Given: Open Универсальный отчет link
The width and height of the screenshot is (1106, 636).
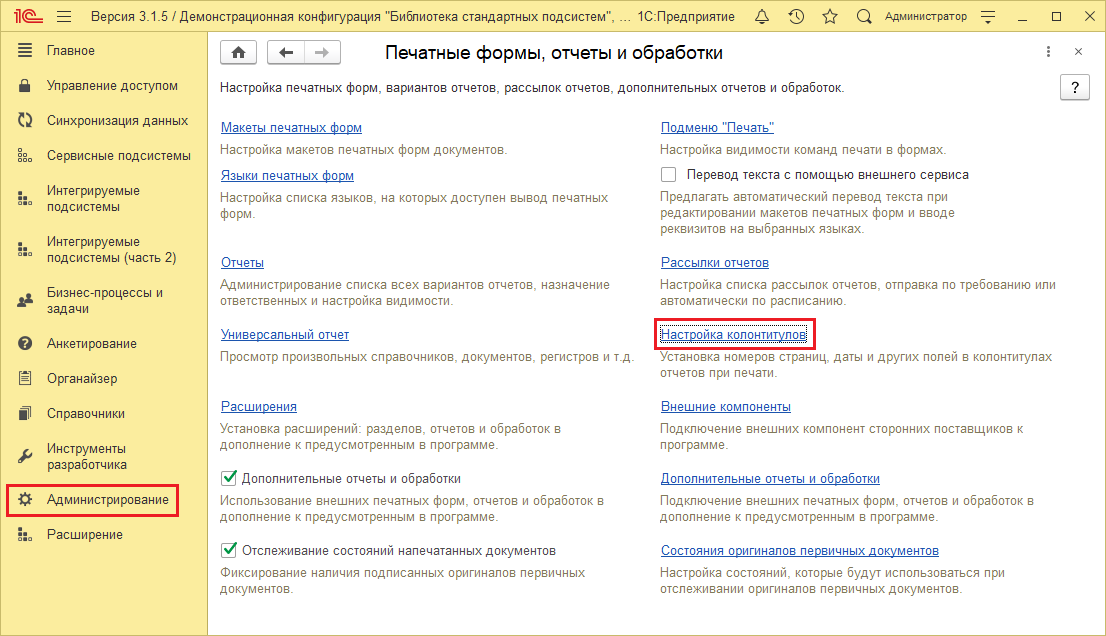Looking at the screenshot, I should pyautogui.click(x=285, y=334).
